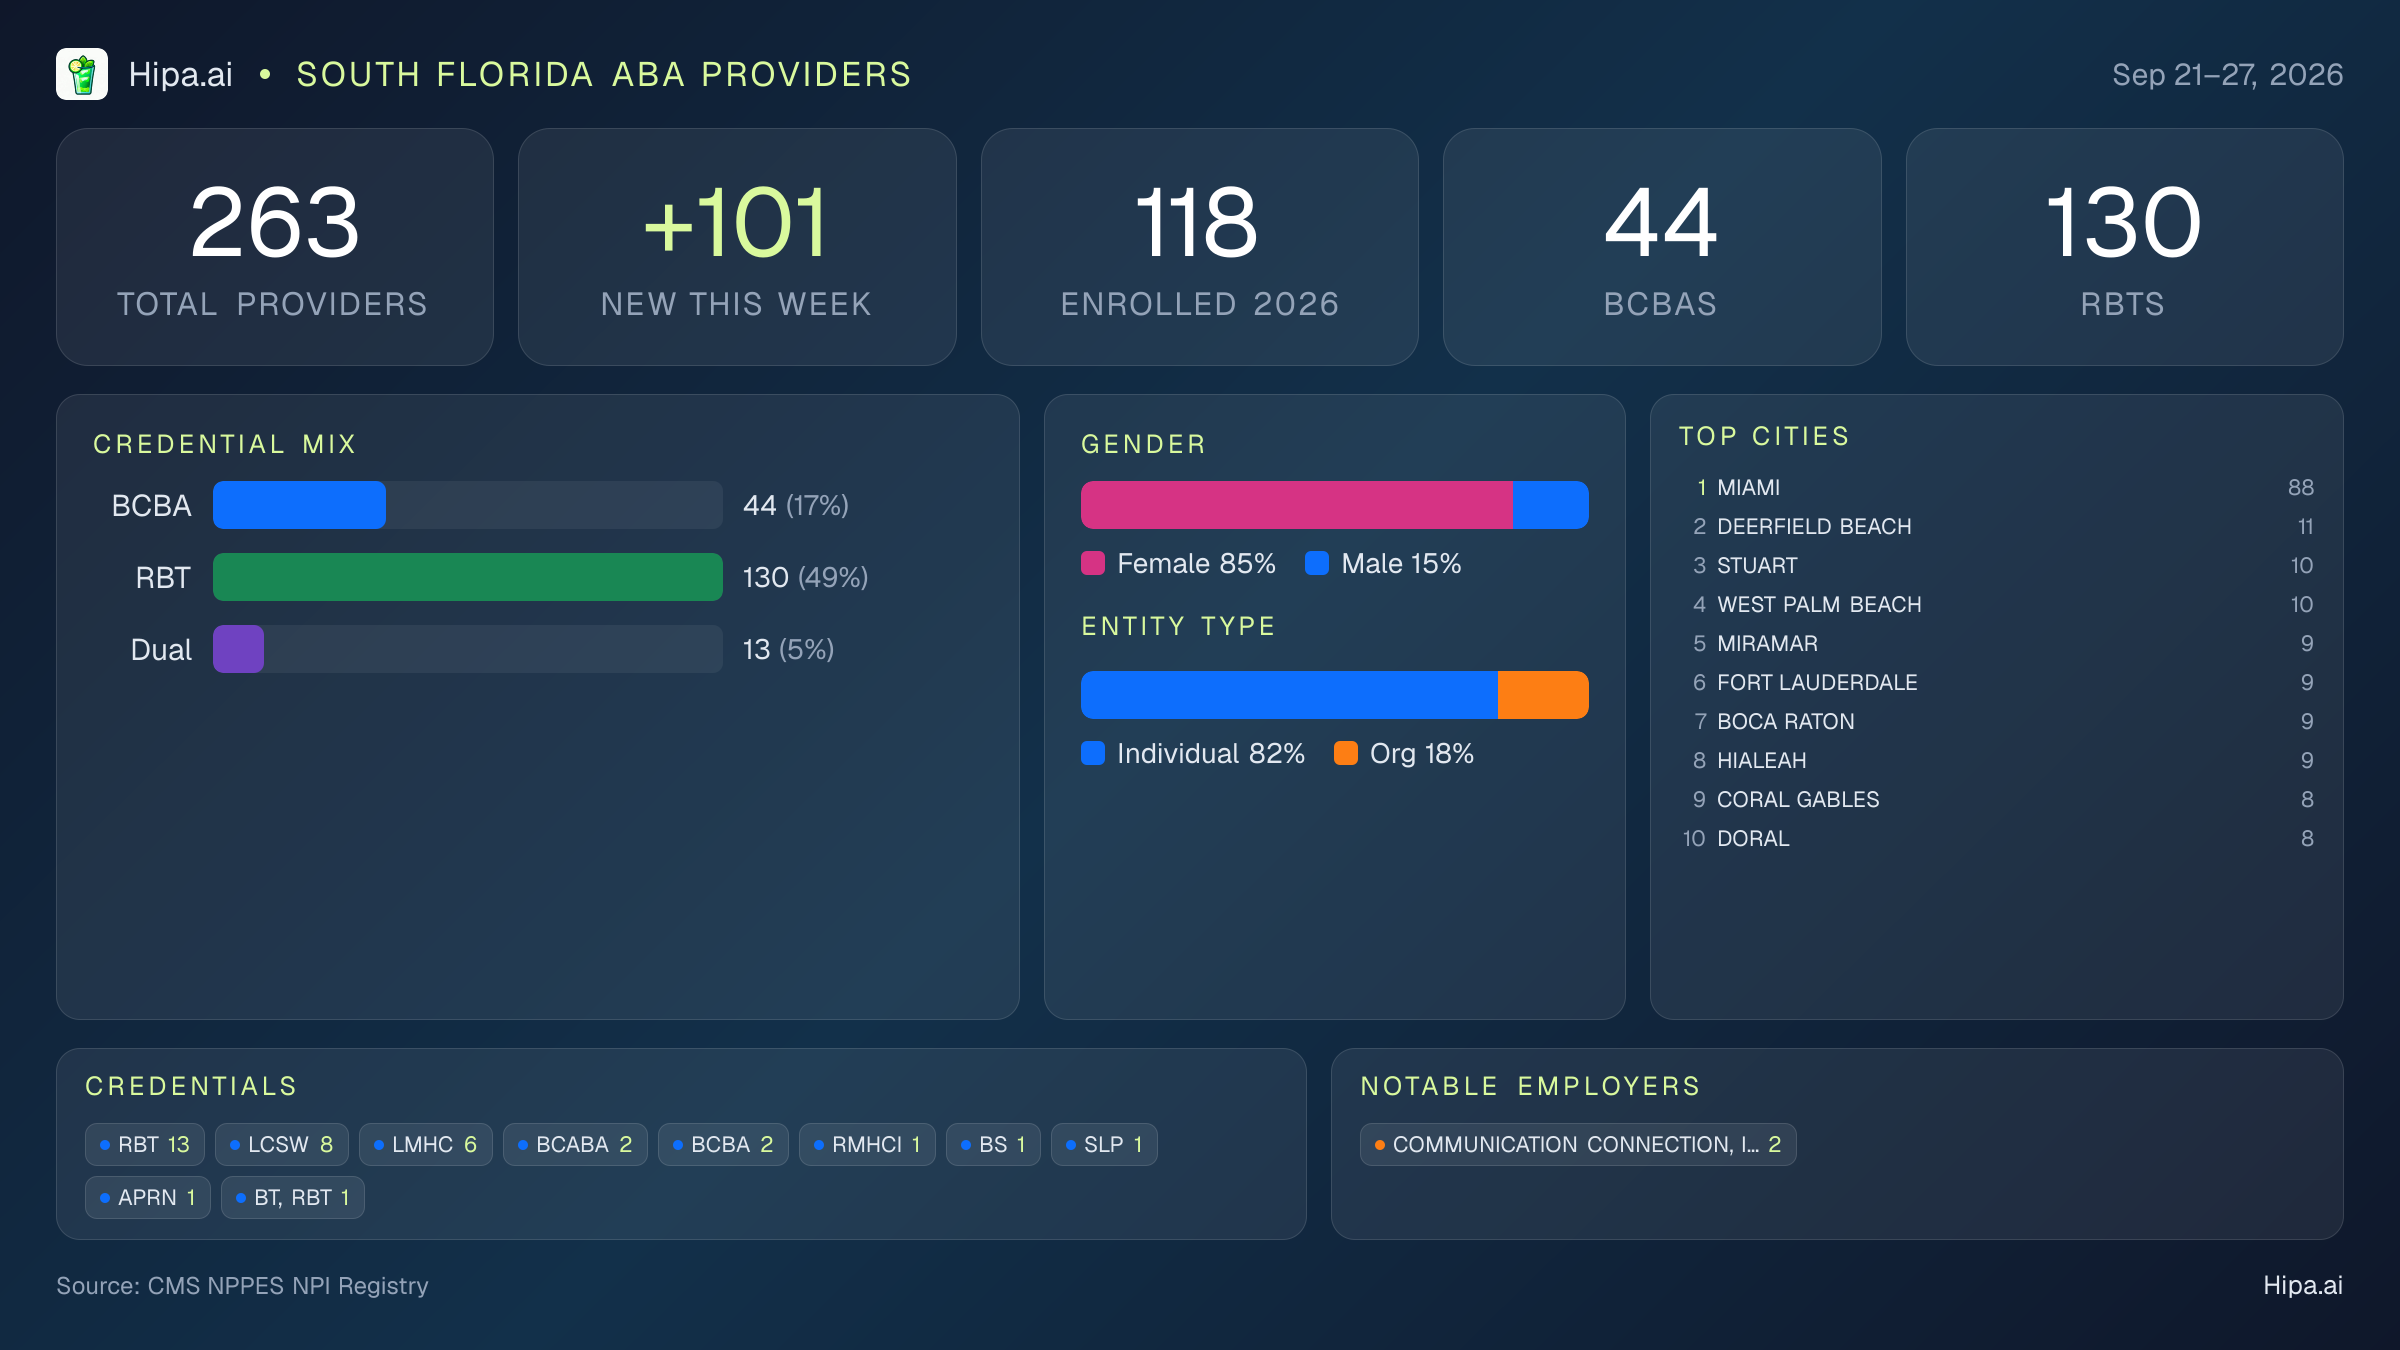Select the South Florida ABA Providers title
The width and height of the screenshot is (2400, 1350).
[604, 74]
